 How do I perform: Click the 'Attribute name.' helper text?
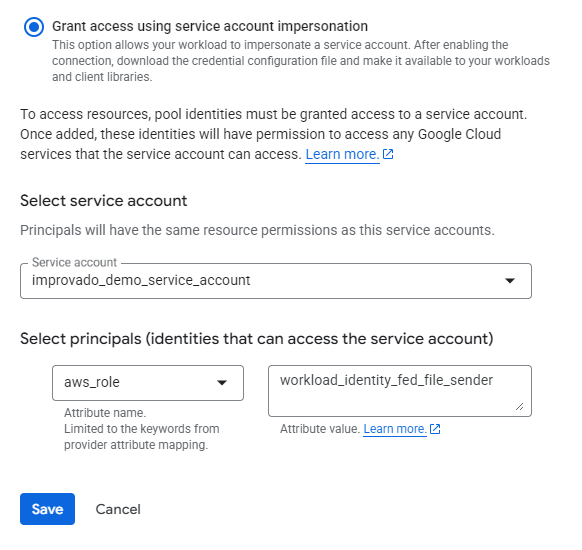[x=105, y=413]
